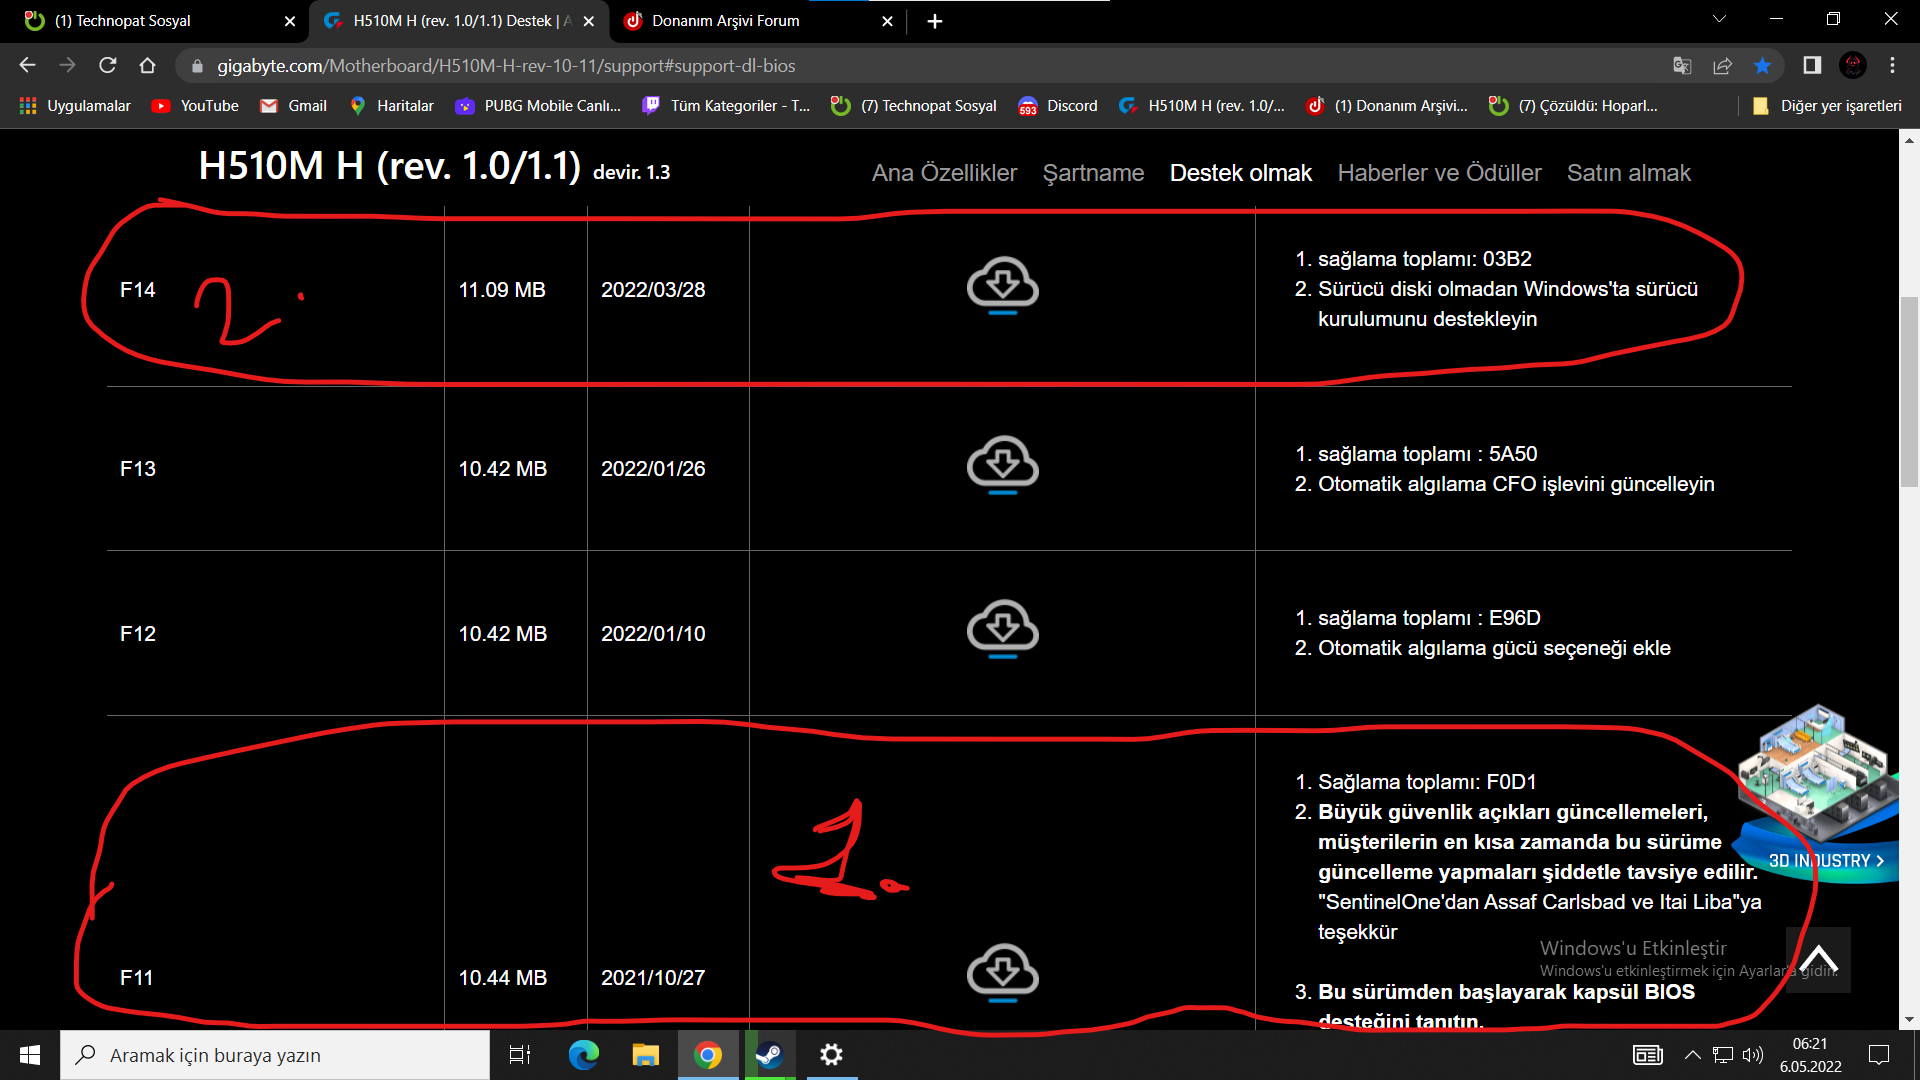Expand the tab search dropdown arrow
The height and width of the screenshot is (1080, 1920).
(1718, 20)
